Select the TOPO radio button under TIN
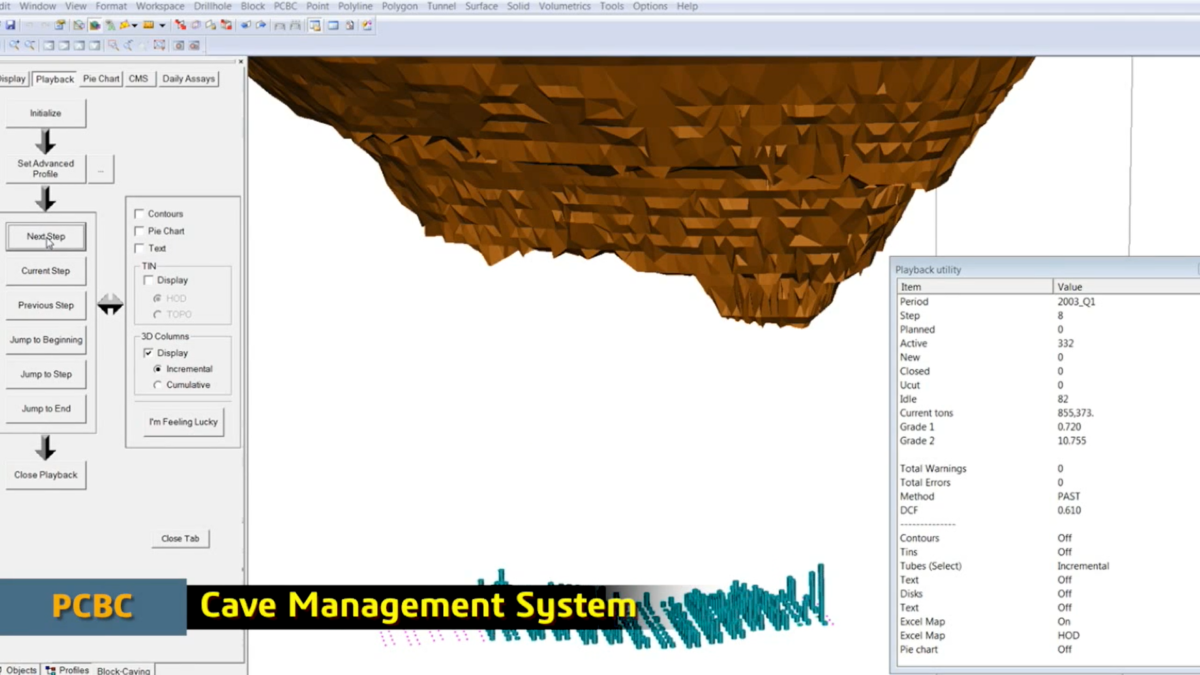Image resolution: width=1200 pixels, height=675 pixels. coord(158,314)
